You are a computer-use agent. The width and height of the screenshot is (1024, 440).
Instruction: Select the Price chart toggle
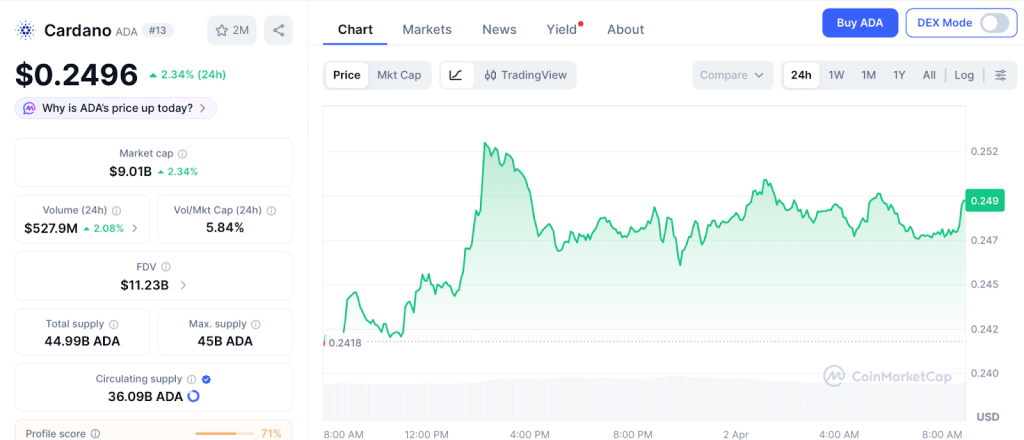(x=347, y=75)
